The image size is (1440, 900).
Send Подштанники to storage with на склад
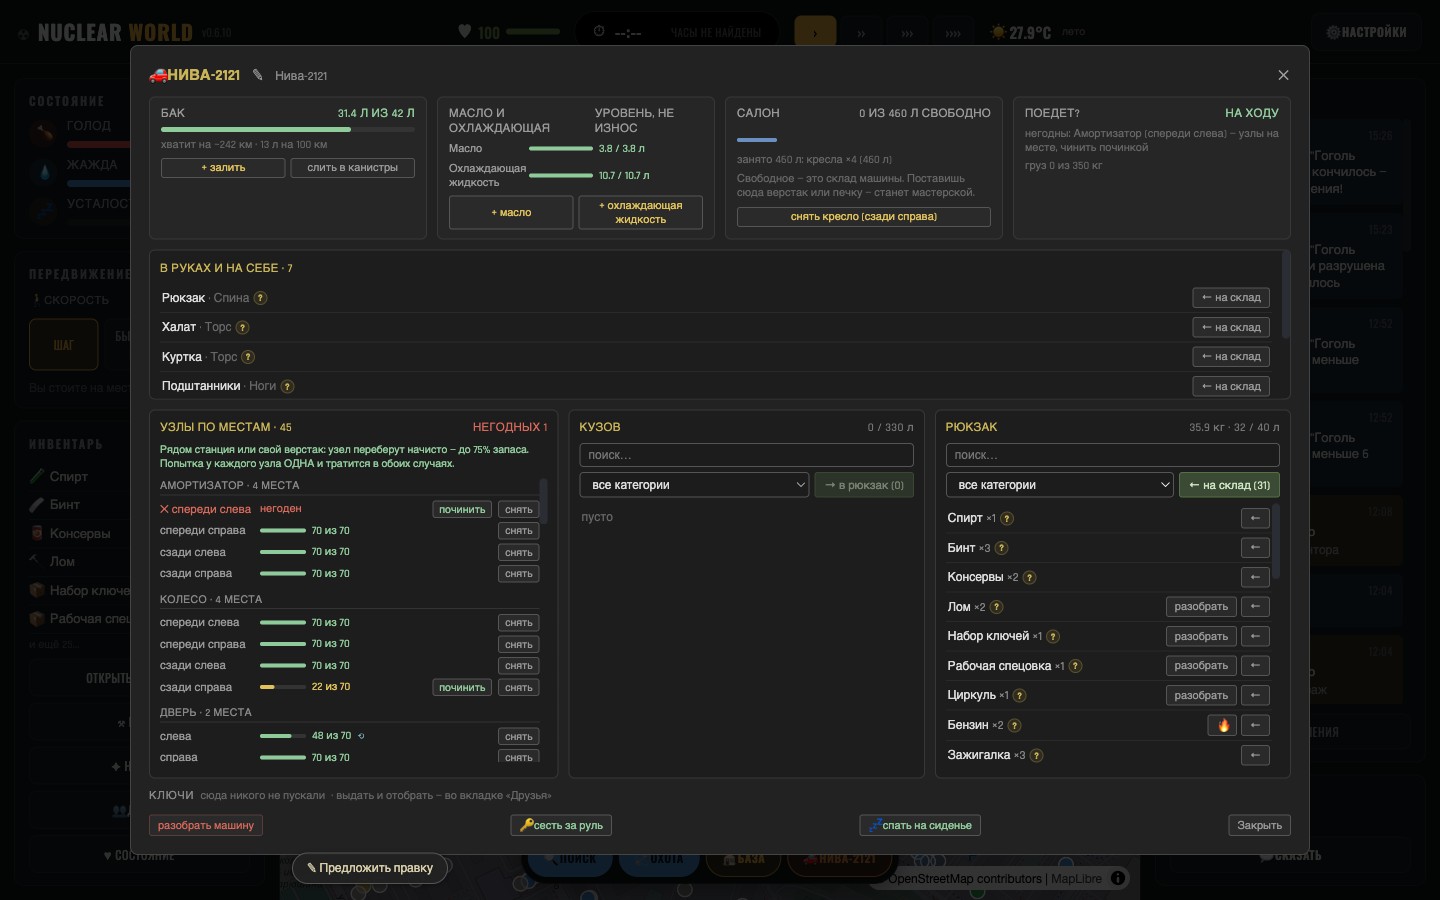[1231, 387]
